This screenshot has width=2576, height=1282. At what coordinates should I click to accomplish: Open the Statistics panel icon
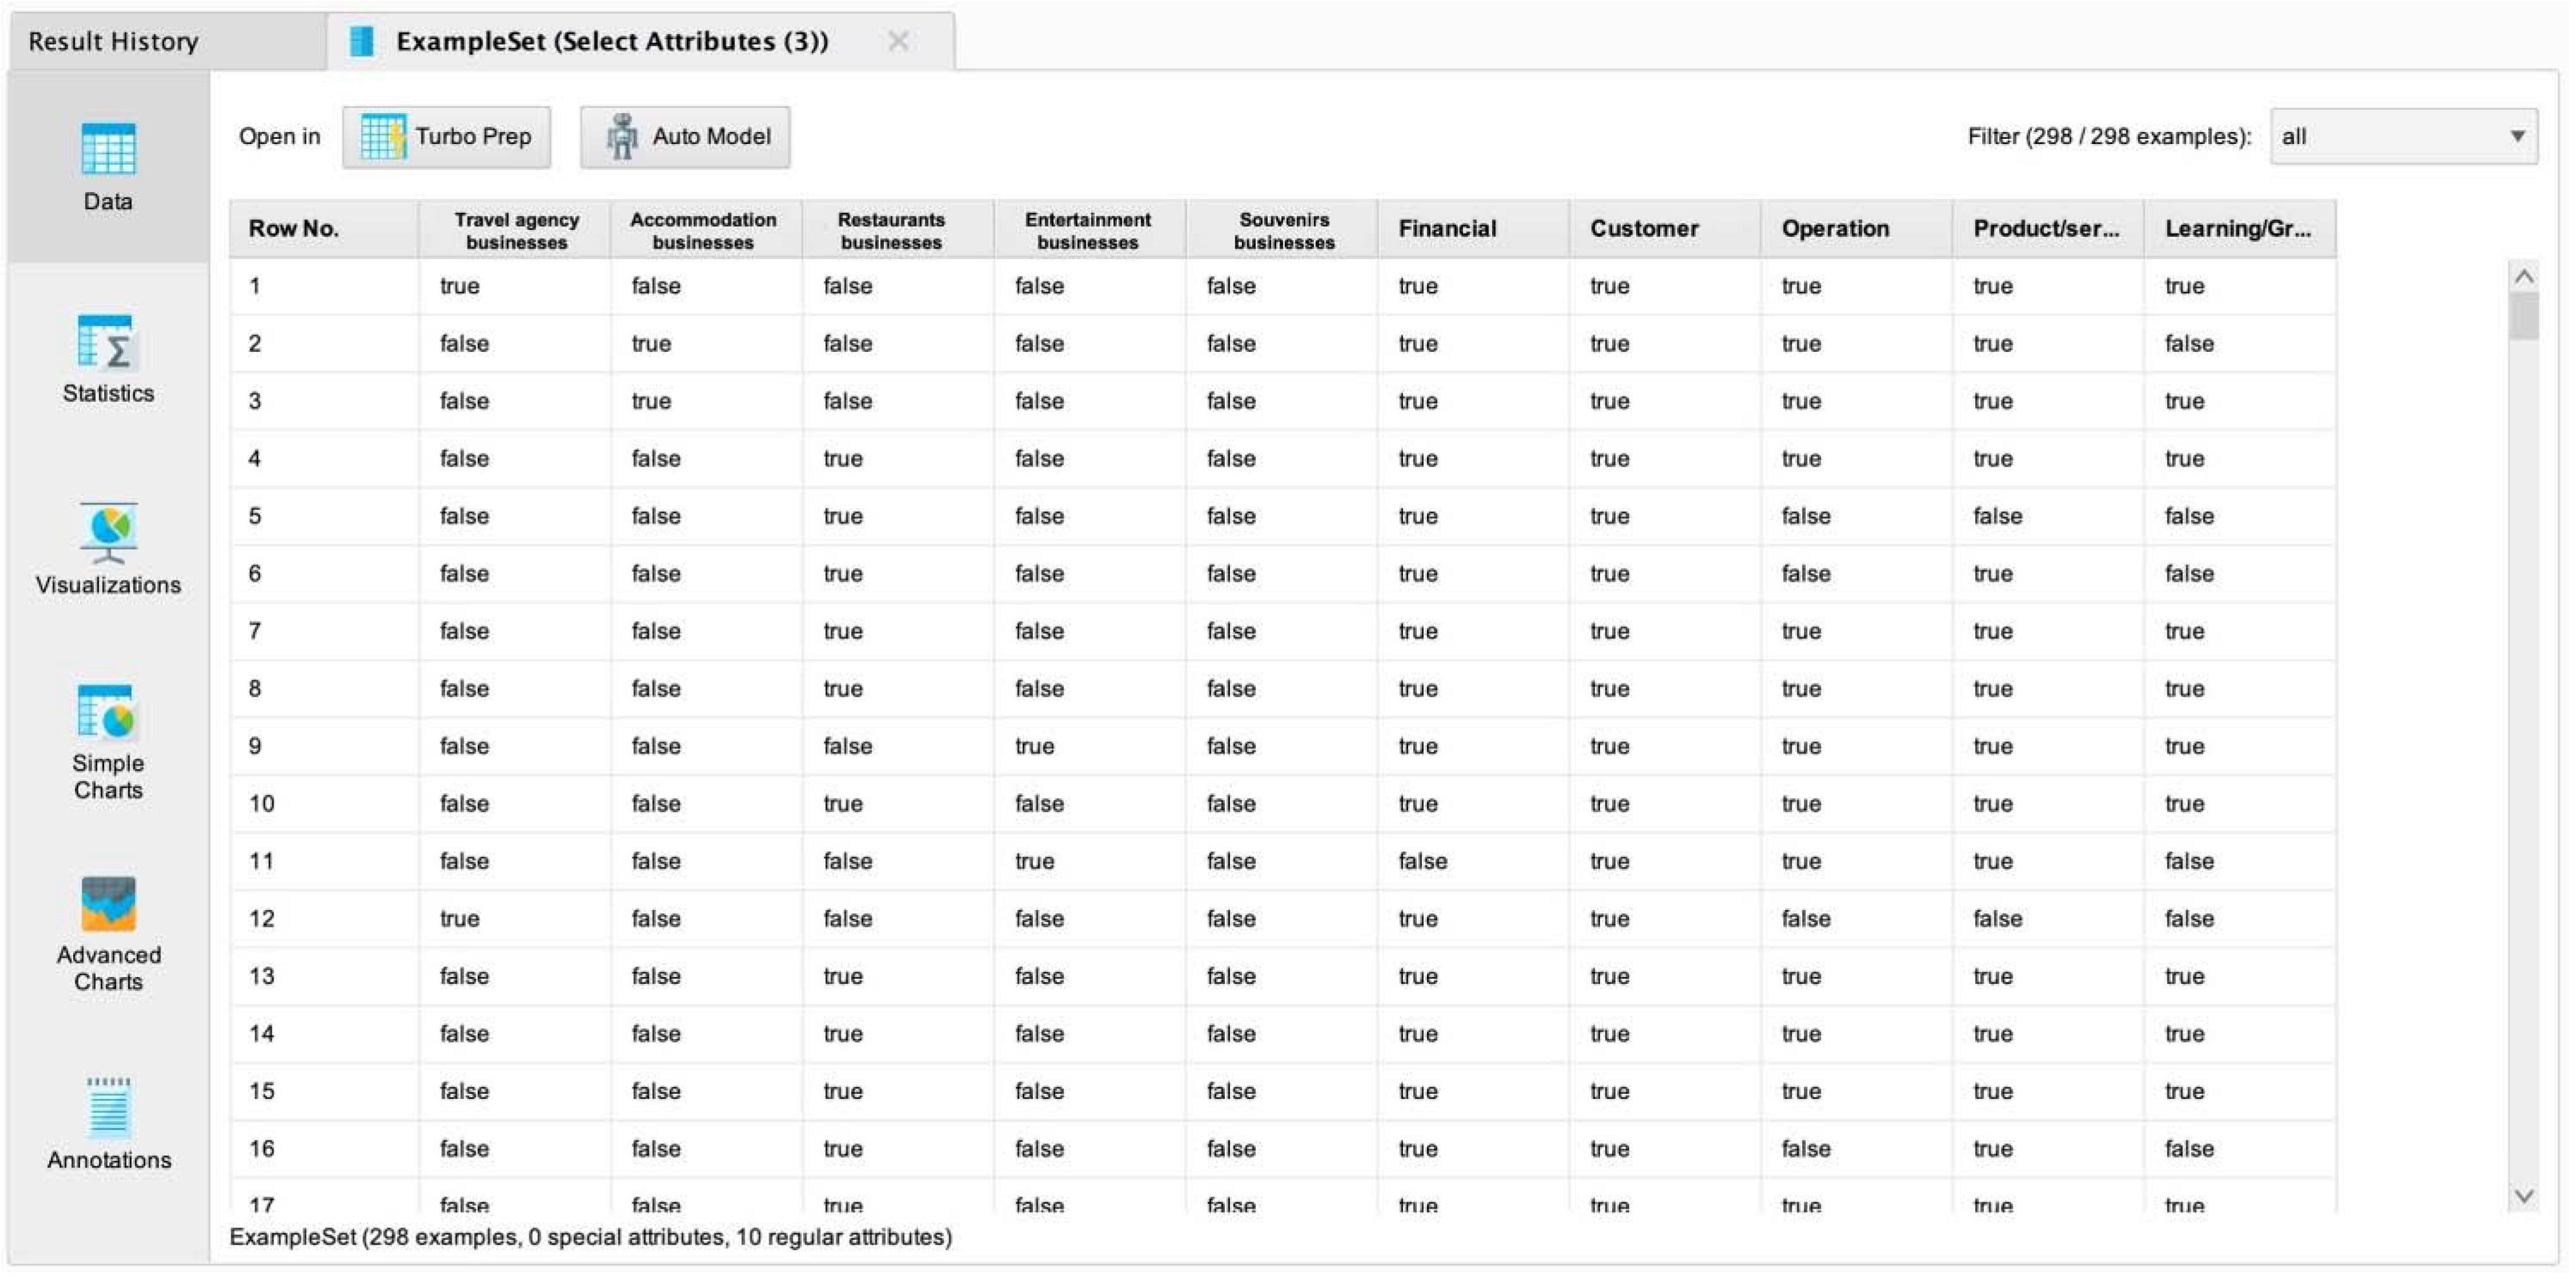[108, 343]
